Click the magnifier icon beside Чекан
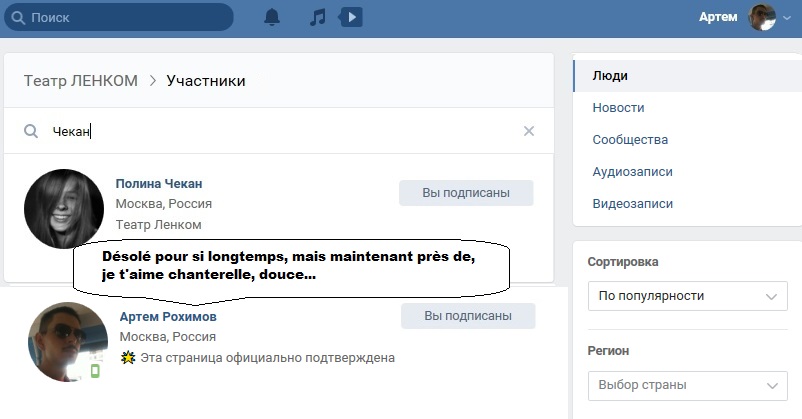Screen dimensions: 802x419 coord(31,131)
